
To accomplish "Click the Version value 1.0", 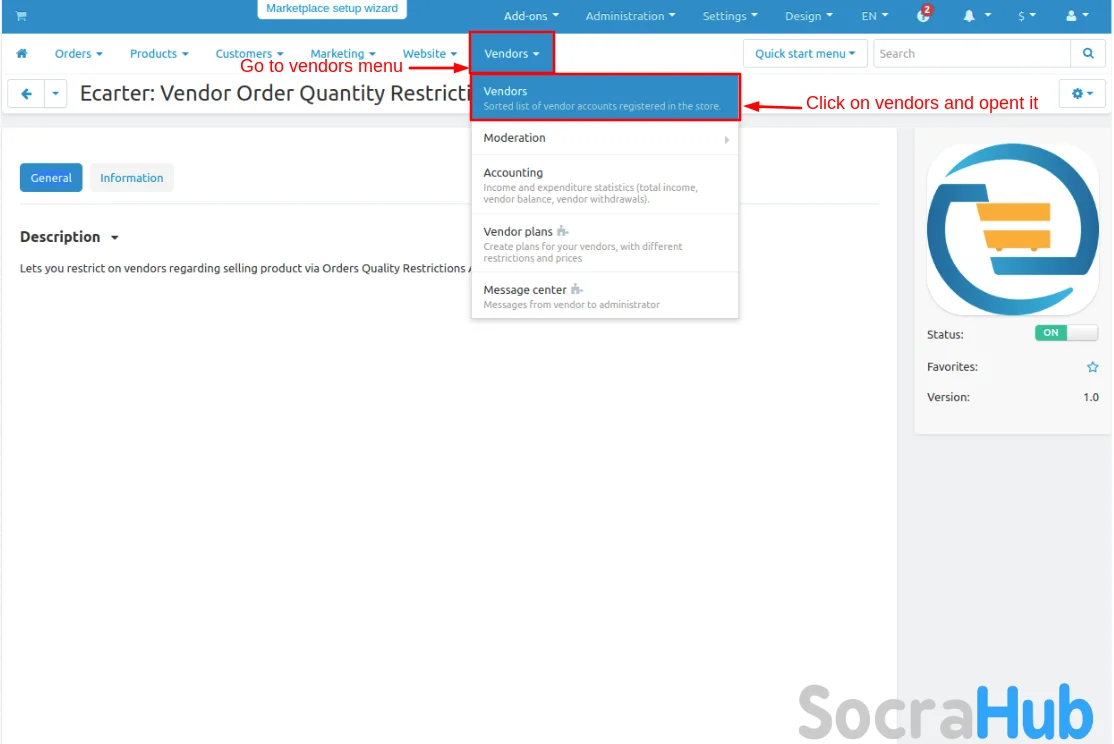I will [x=1091, y=397].
